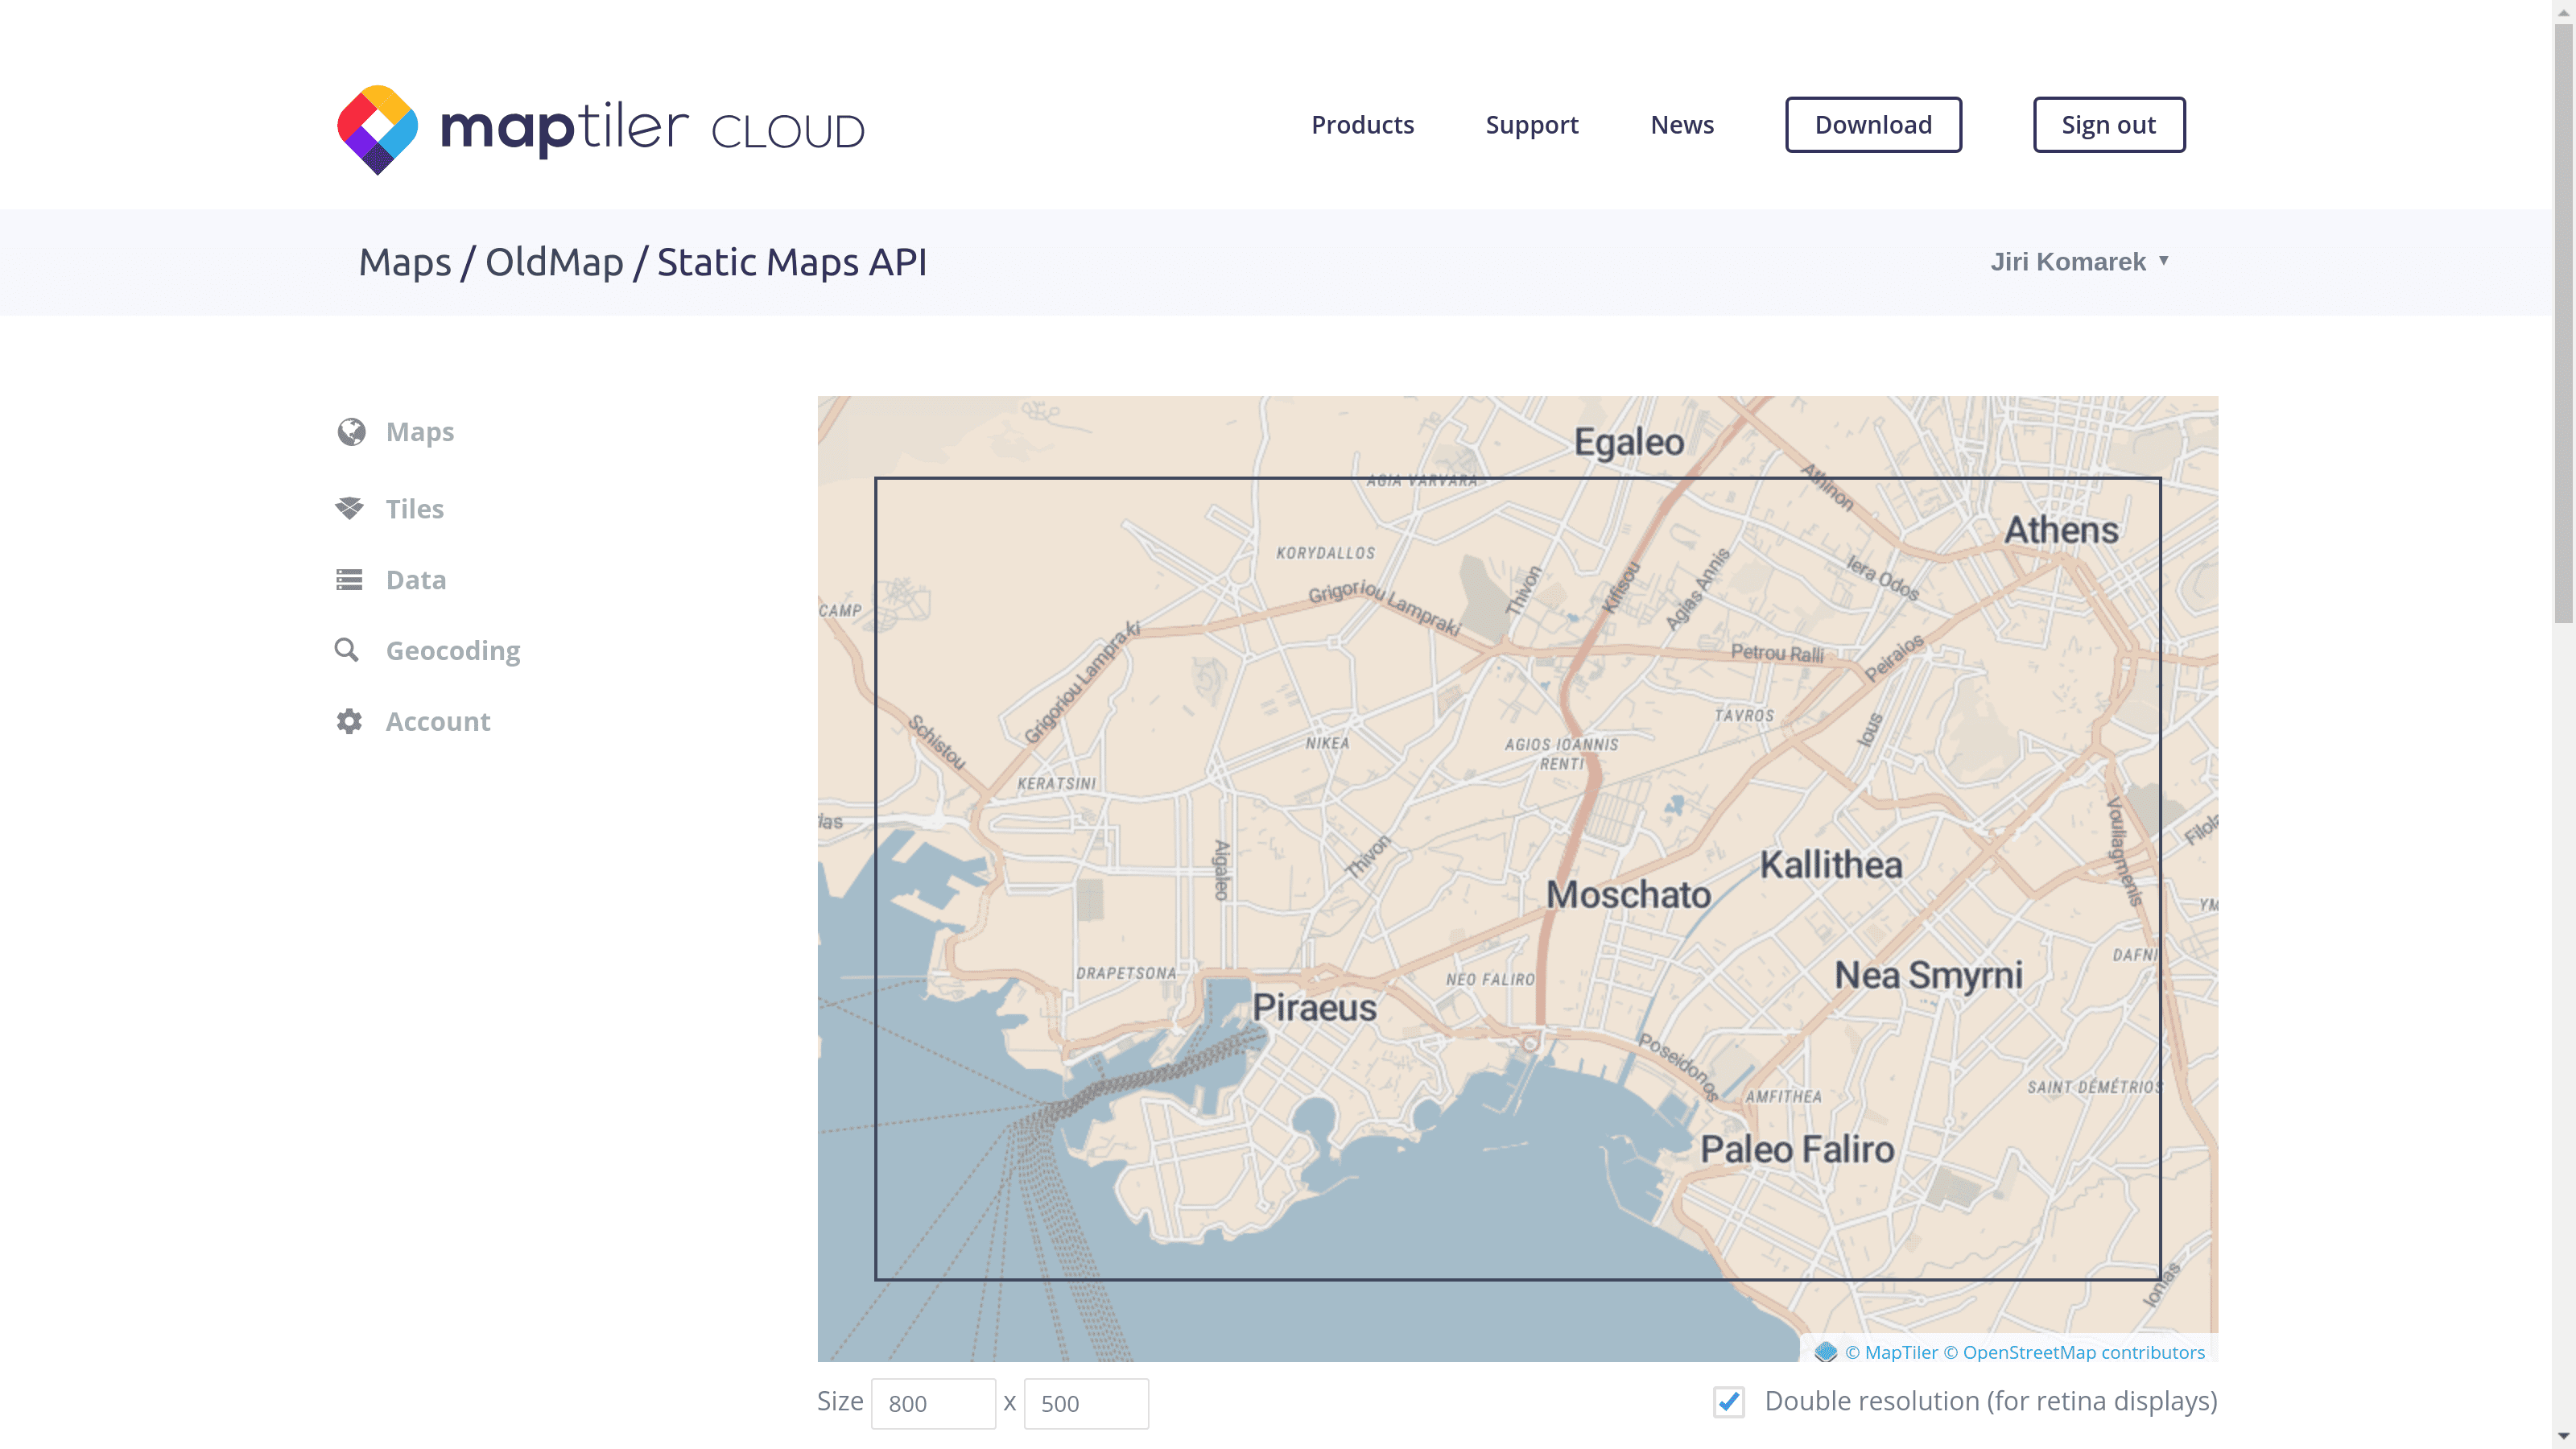Open Geocoding using the magnifier icon
The image size is (2576, 1449).
tap(349, 650)
